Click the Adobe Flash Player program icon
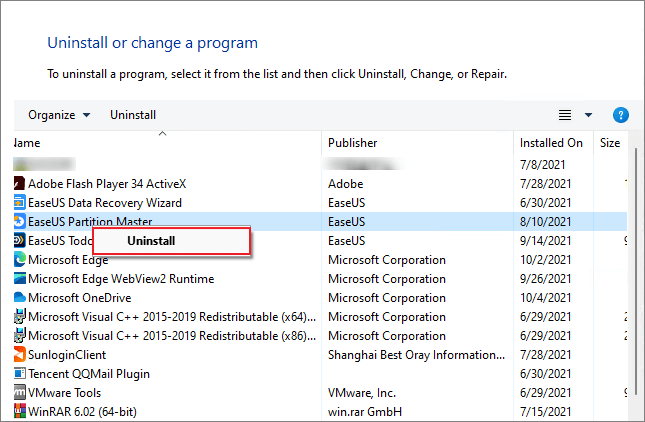 coord(19,184)
